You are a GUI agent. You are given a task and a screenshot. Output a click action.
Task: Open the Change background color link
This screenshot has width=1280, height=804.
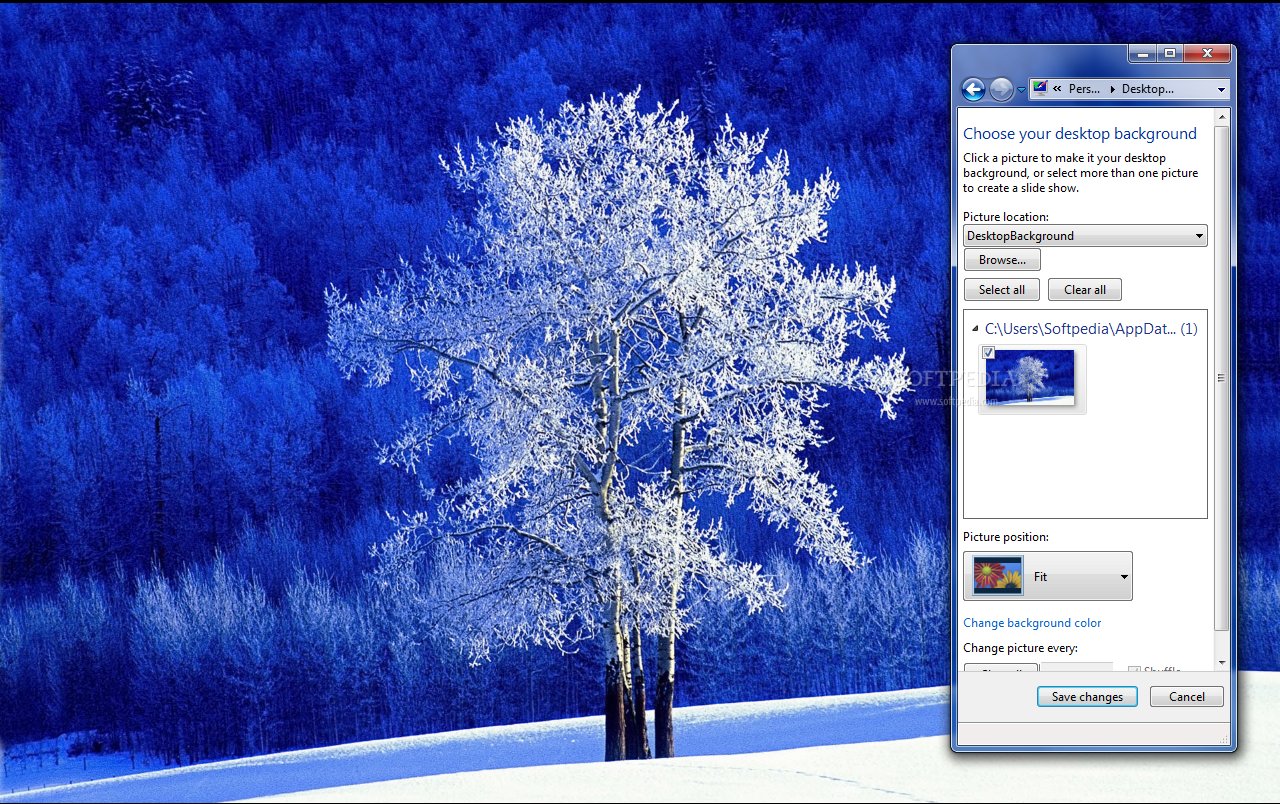pos(1032,623)
